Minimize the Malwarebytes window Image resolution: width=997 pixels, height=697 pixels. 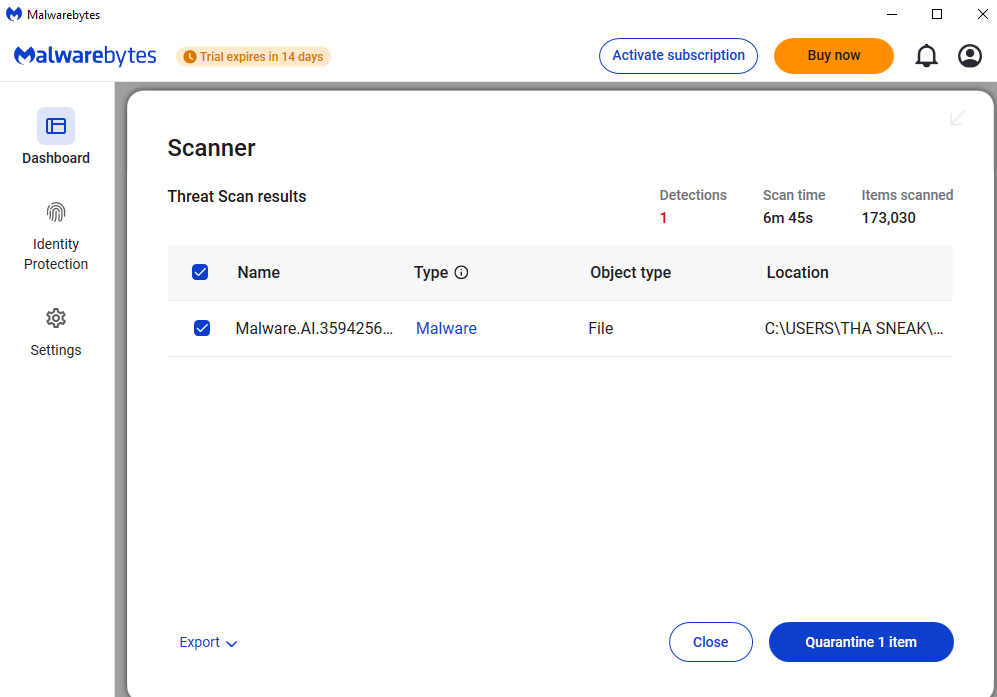click(892, 14)
